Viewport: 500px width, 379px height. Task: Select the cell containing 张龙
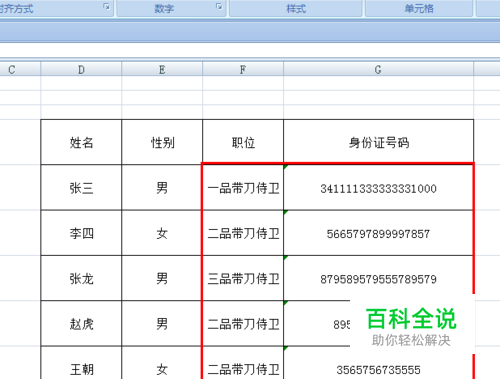[81, 278]
